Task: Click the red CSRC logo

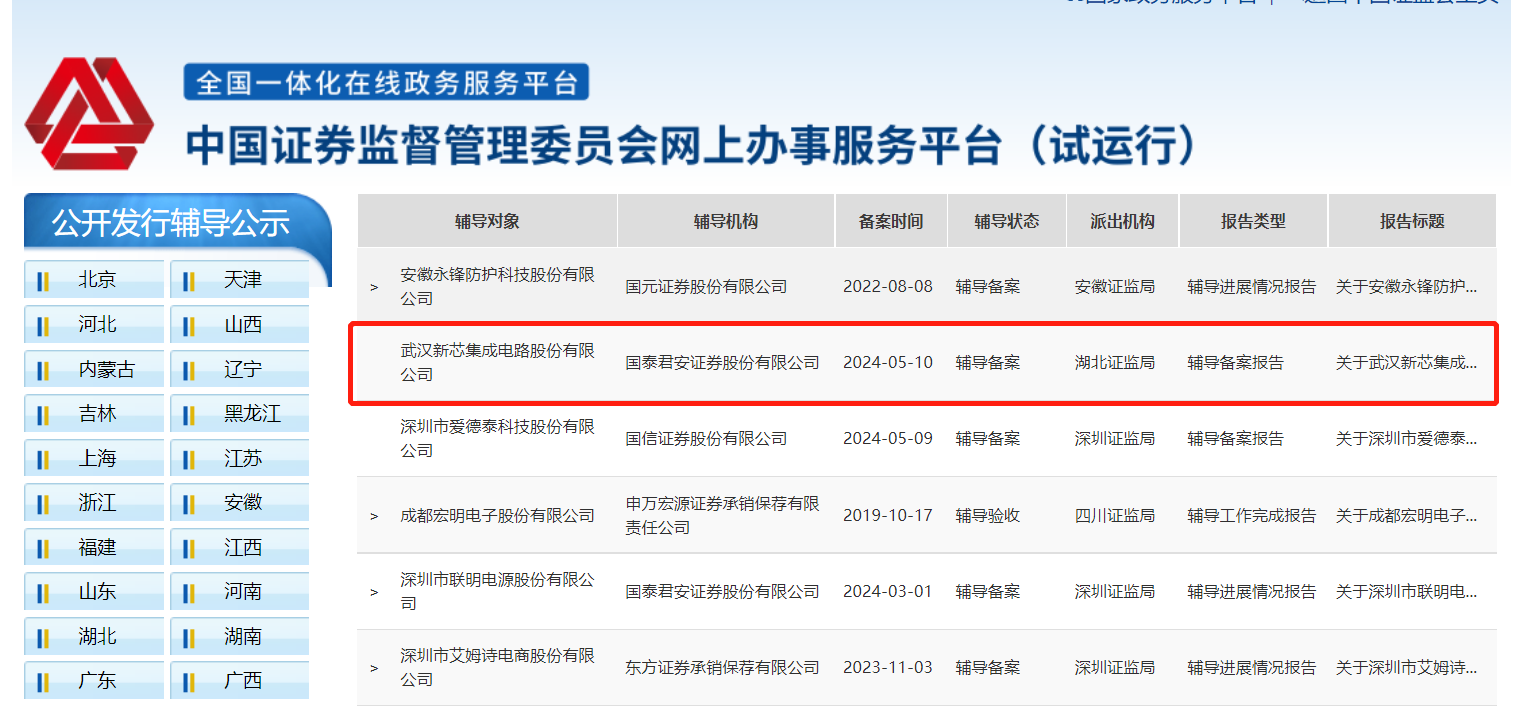Action: tap(88, 113)
